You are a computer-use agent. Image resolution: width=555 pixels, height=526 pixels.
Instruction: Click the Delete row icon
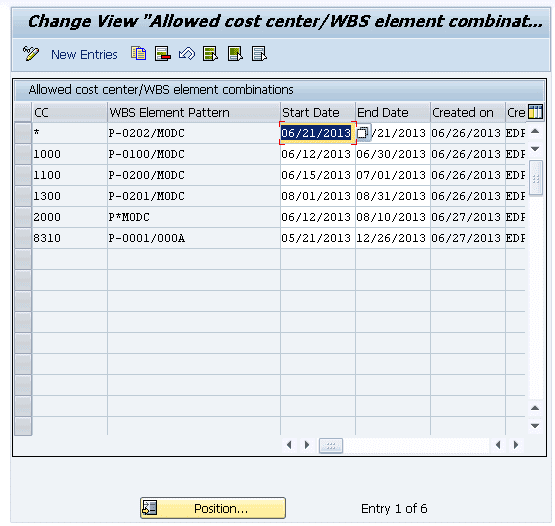pyautogui.click(x=163, y=54)
